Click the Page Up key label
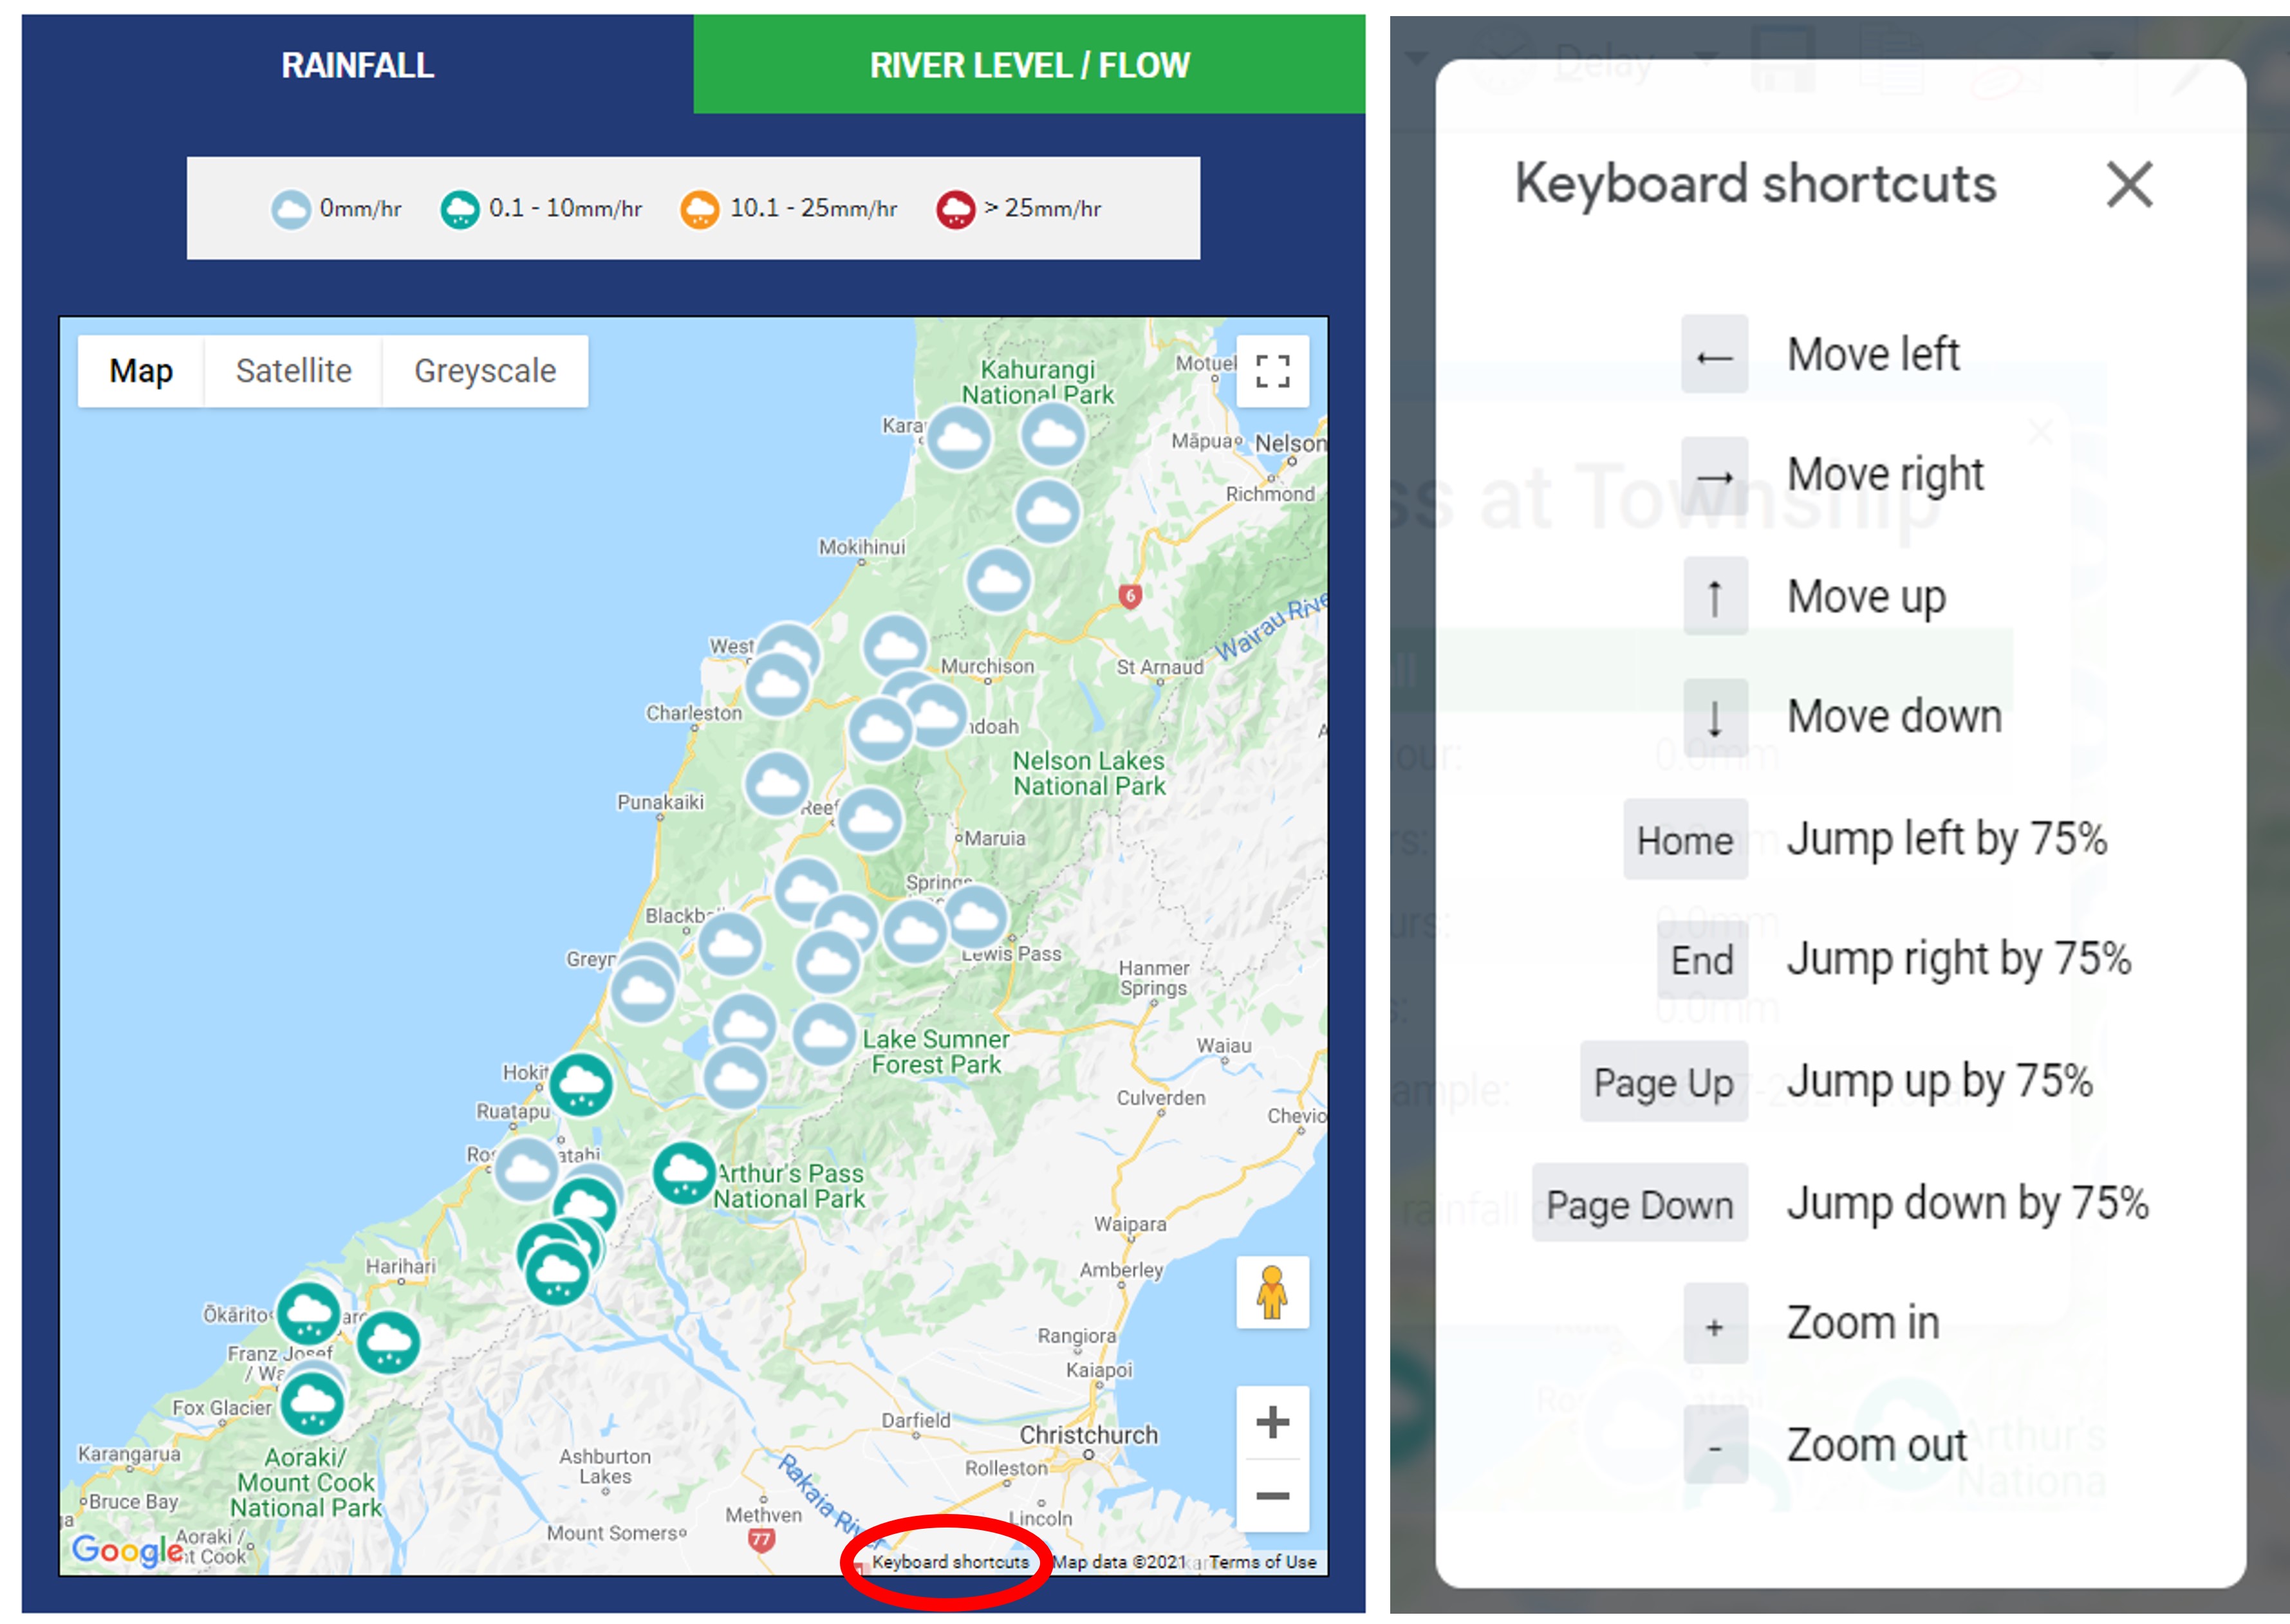This screenshot has width=2290, height=1624. (x=1664, y=1082)
